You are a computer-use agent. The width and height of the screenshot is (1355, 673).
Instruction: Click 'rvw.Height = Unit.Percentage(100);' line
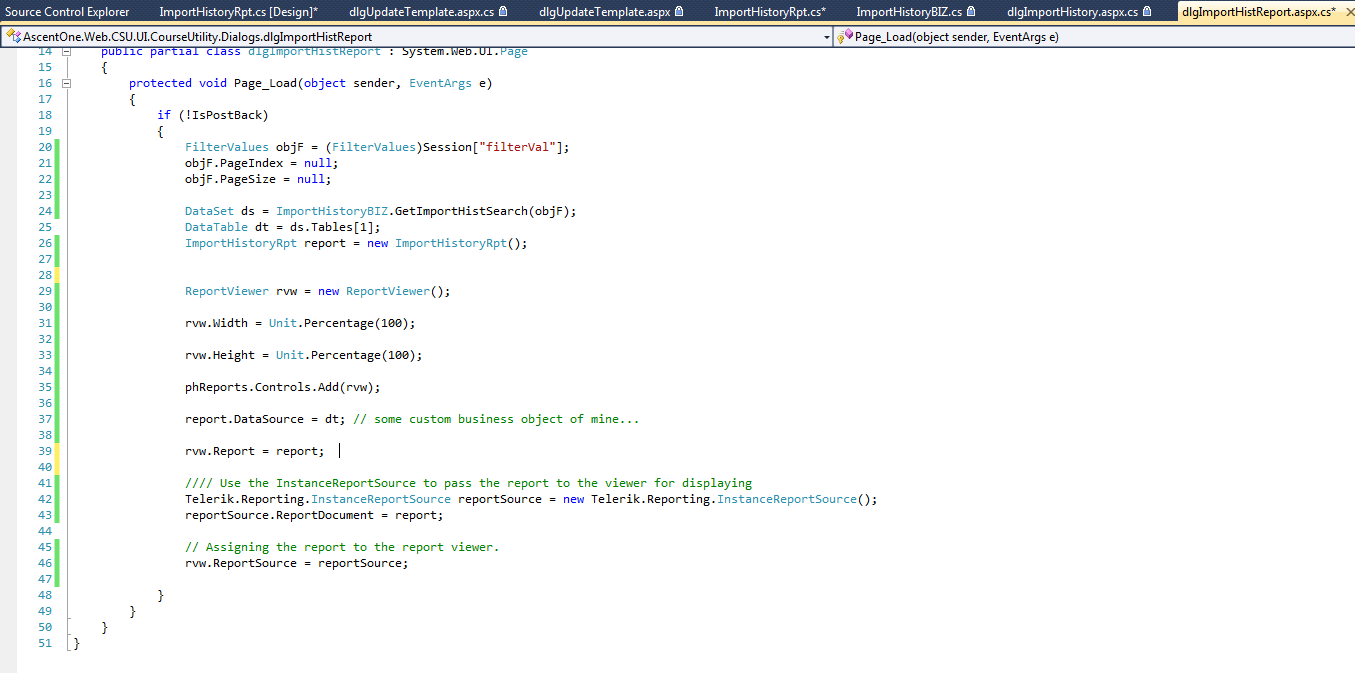pyautogui.click(x=304, y=355)
